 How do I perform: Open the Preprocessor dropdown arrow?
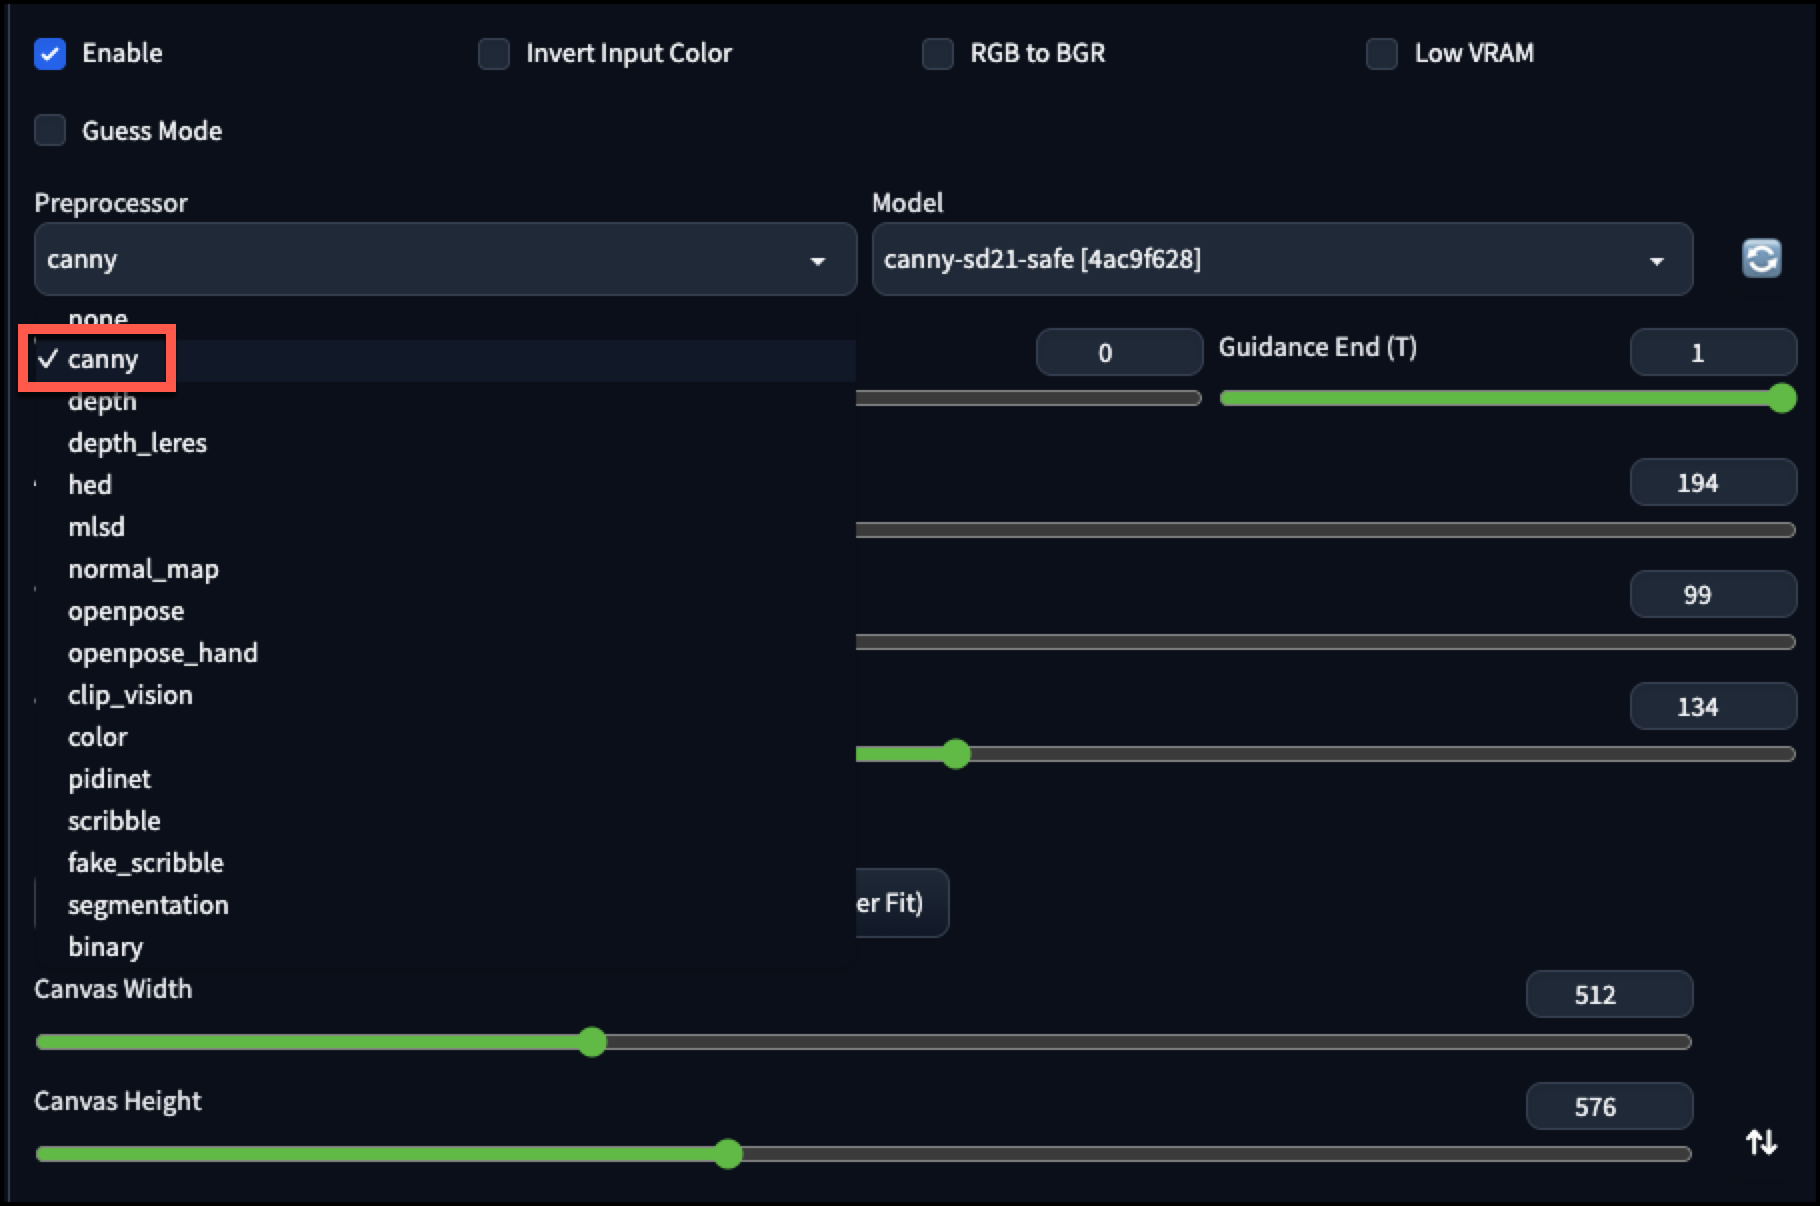818,261
